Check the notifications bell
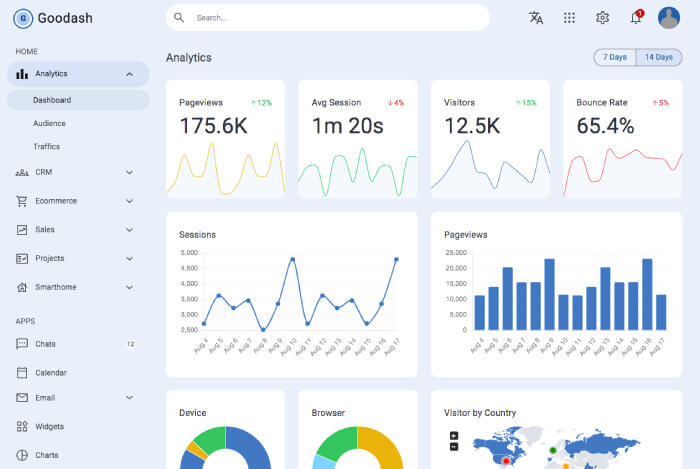This screenshot has width=700, height=469. (635, 17)
